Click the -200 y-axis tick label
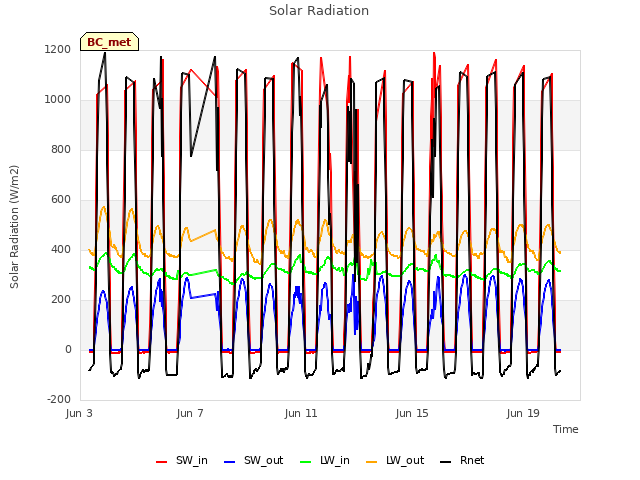Image resolution: width=640 pixels, height=480 pixels. 59,399
